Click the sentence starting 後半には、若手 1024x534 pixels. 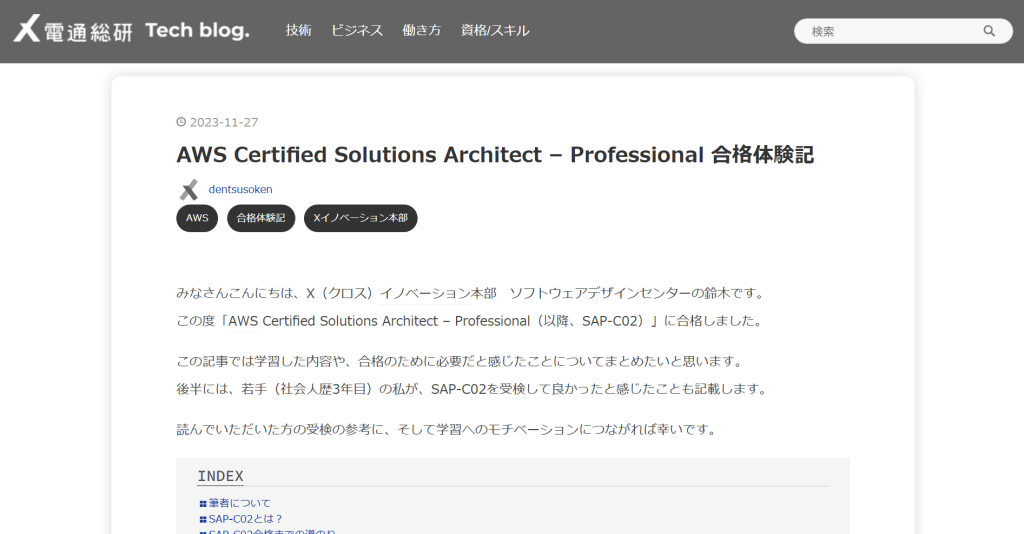[473, 389]
